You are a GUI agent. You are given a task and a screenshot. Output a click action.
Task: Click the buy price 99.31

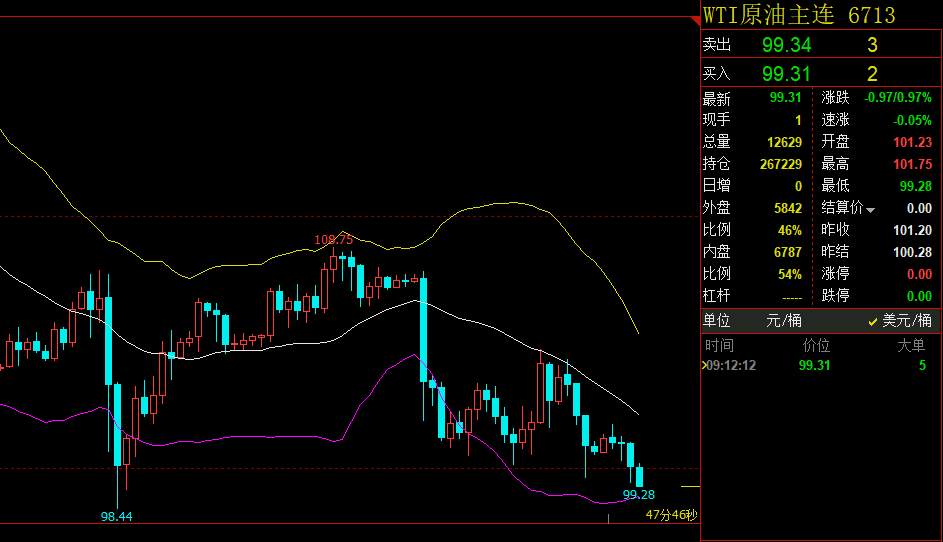point(786,74)
